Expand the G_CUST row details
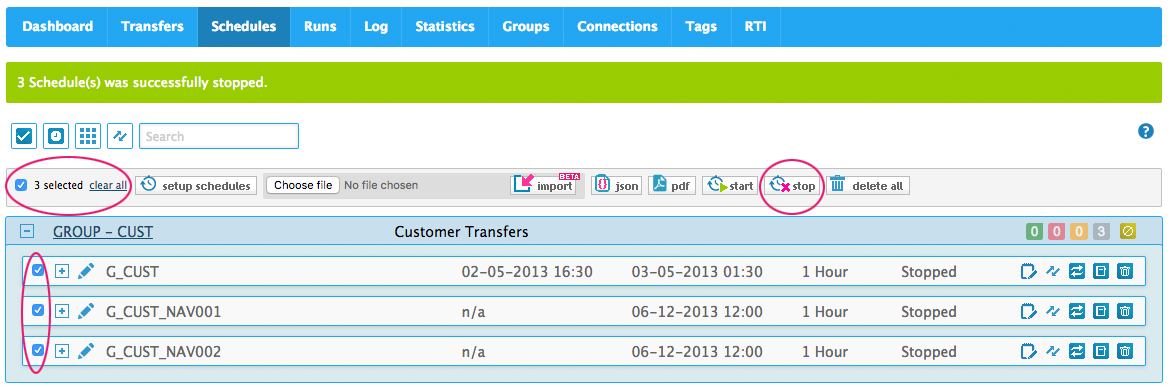 pos(62,270)
